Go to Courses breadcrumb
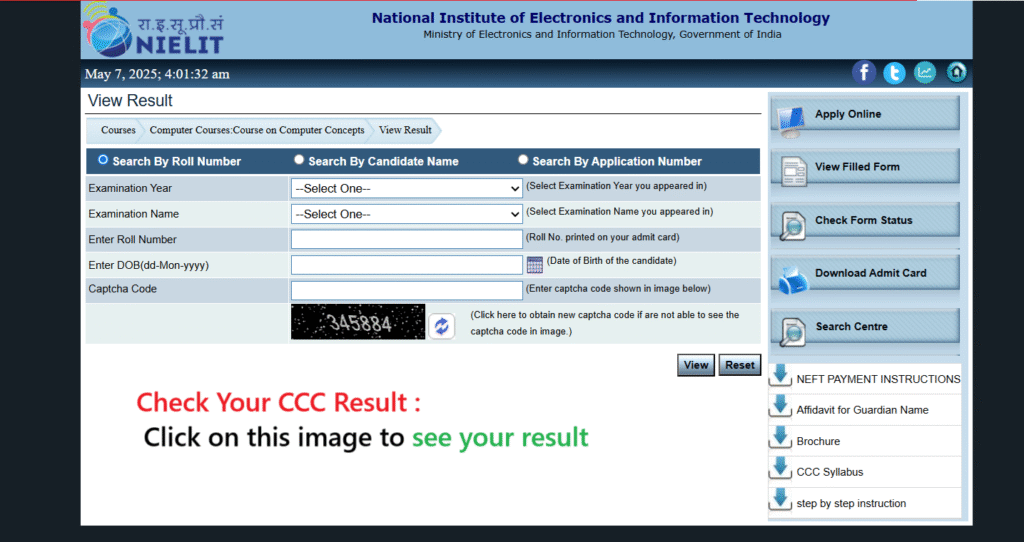The width and height of the screenshot is (1024, 542). coord(118,130)
